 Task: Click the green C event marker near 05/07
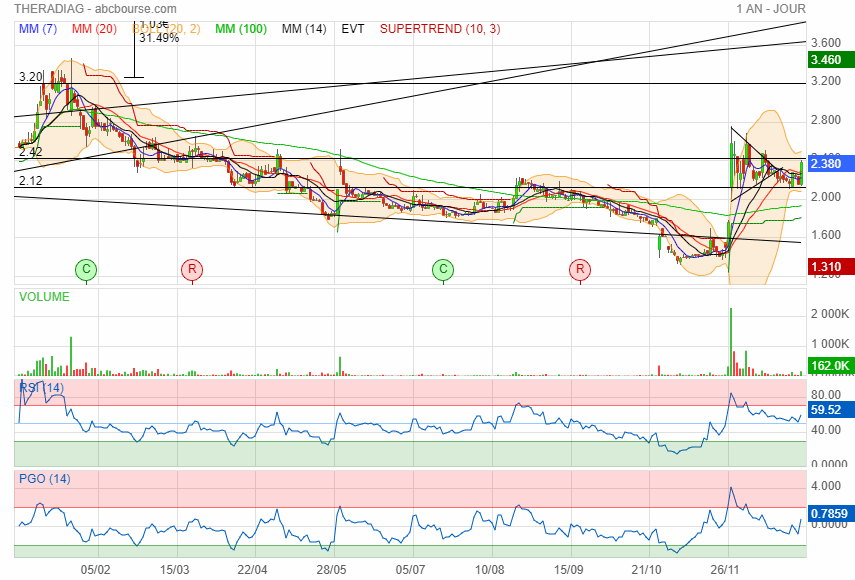443,269
